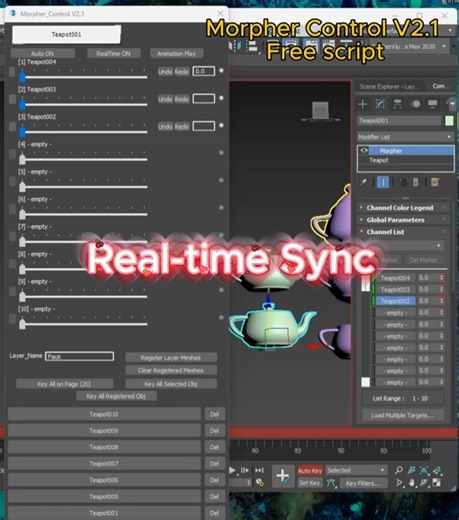Open the Modify tab in command panel
This screenshot has width=459, height=520.
pyautogui.click(x=380, y=104)
